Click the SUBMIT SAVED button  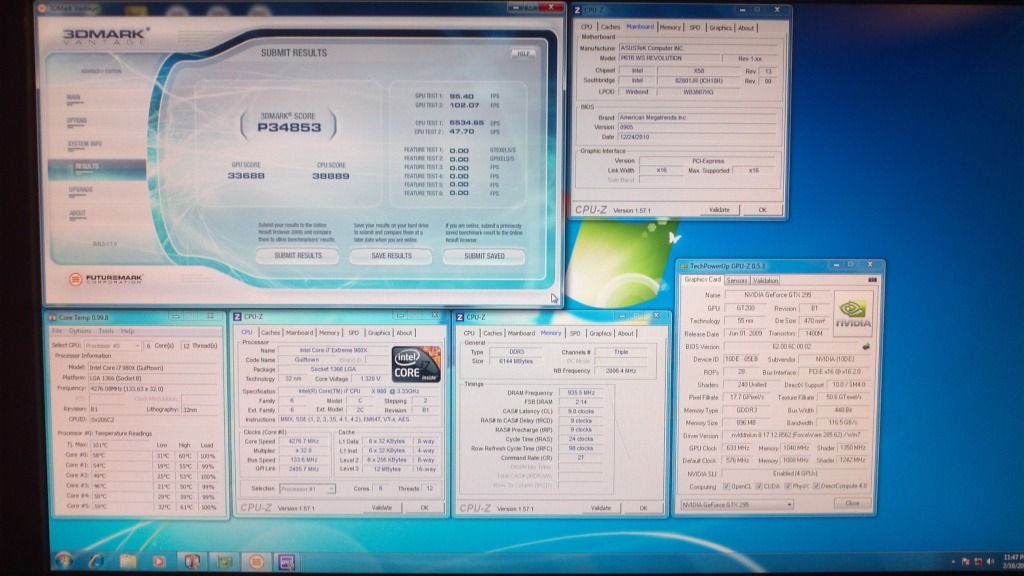484,256
